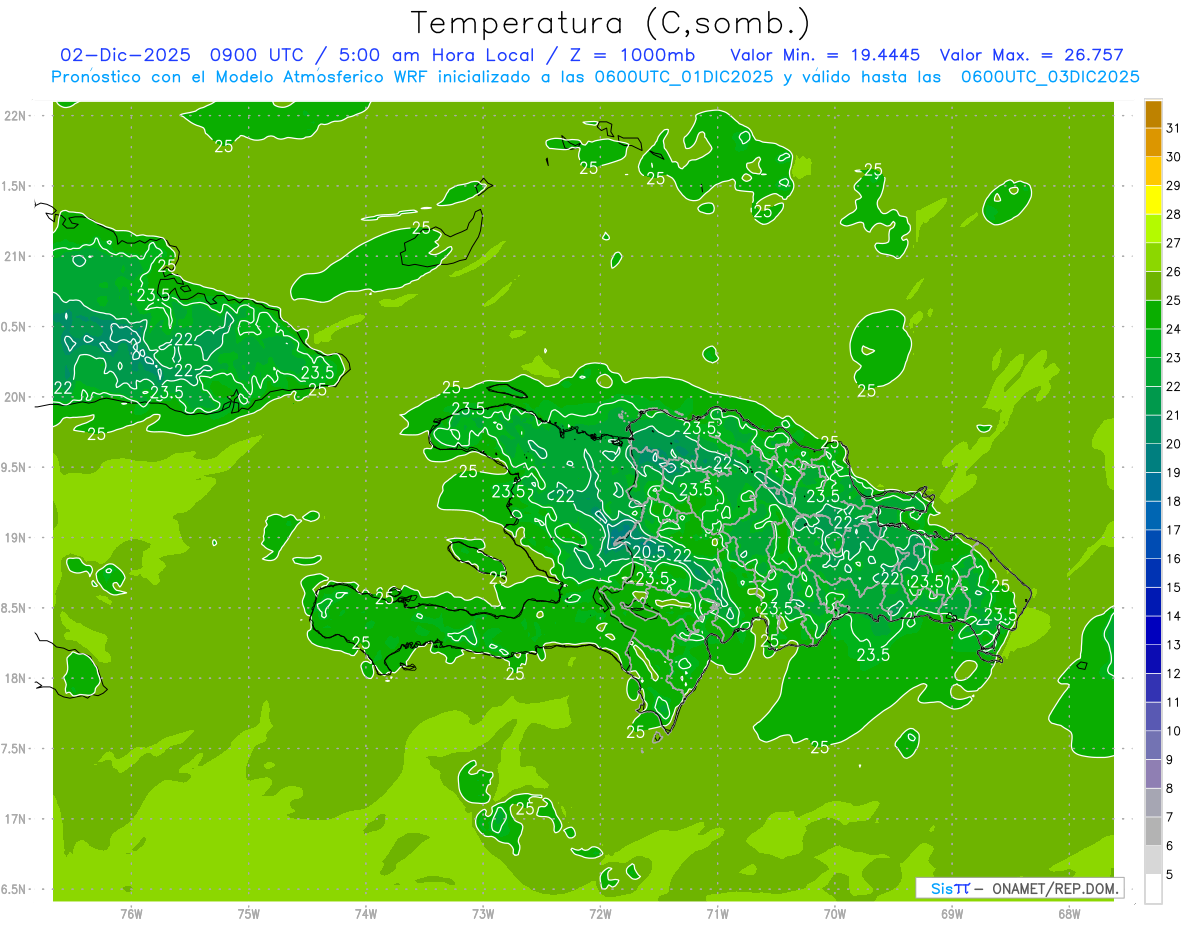
Task: Click the 76W longitude axis label
Action: 131,914
